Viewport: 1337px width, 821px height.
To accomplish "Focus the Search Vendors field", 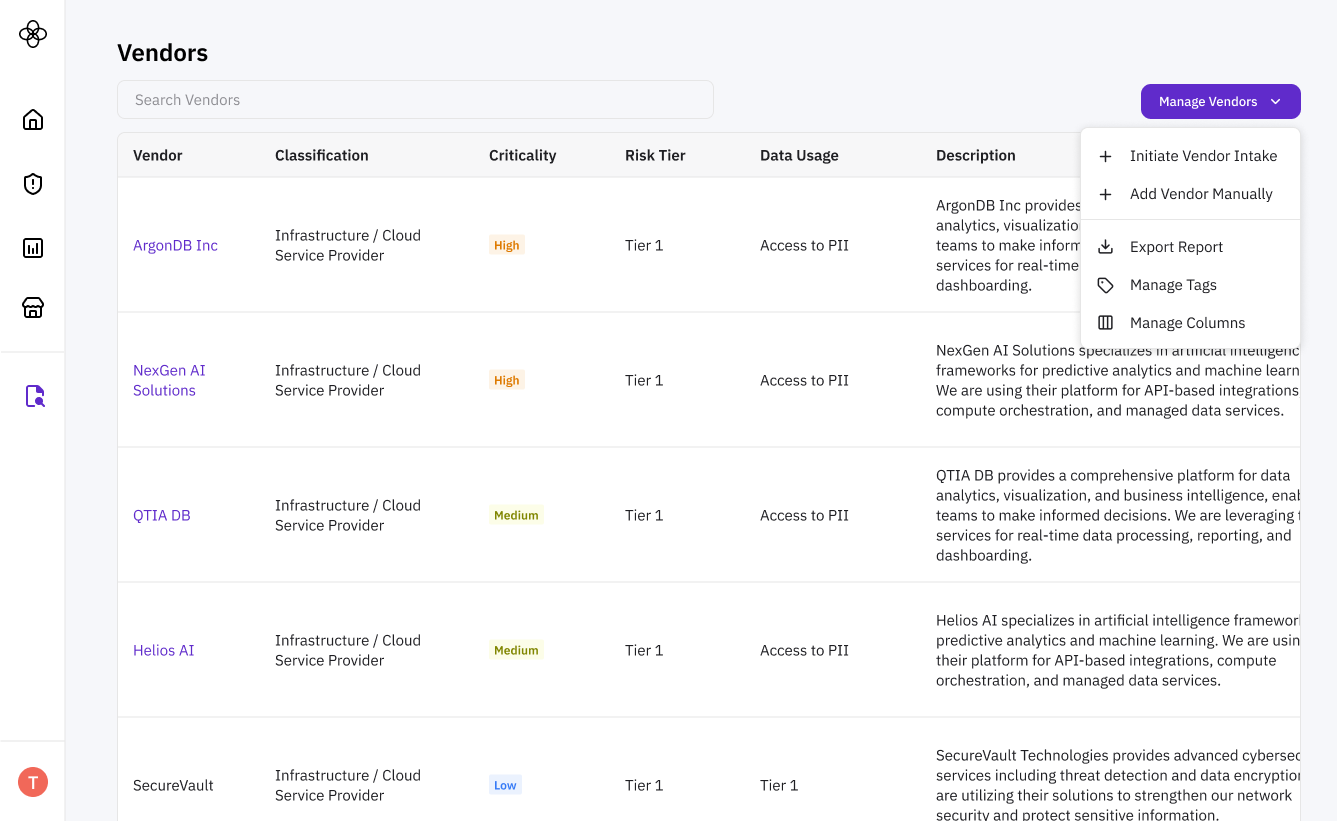I will (x=415, y=100).
